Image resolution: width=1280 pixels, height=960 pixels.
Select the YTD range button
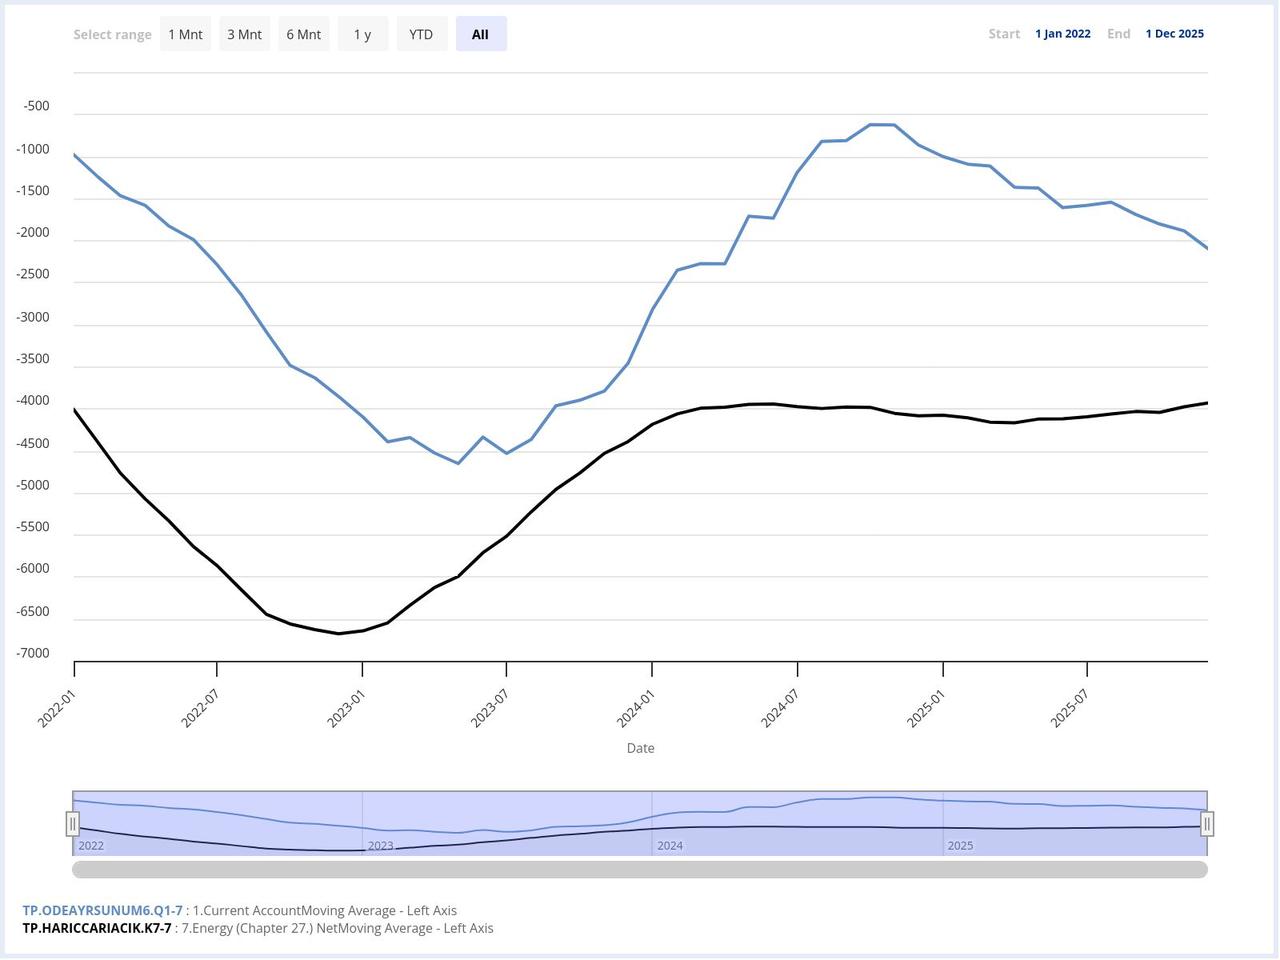point(421,33)
